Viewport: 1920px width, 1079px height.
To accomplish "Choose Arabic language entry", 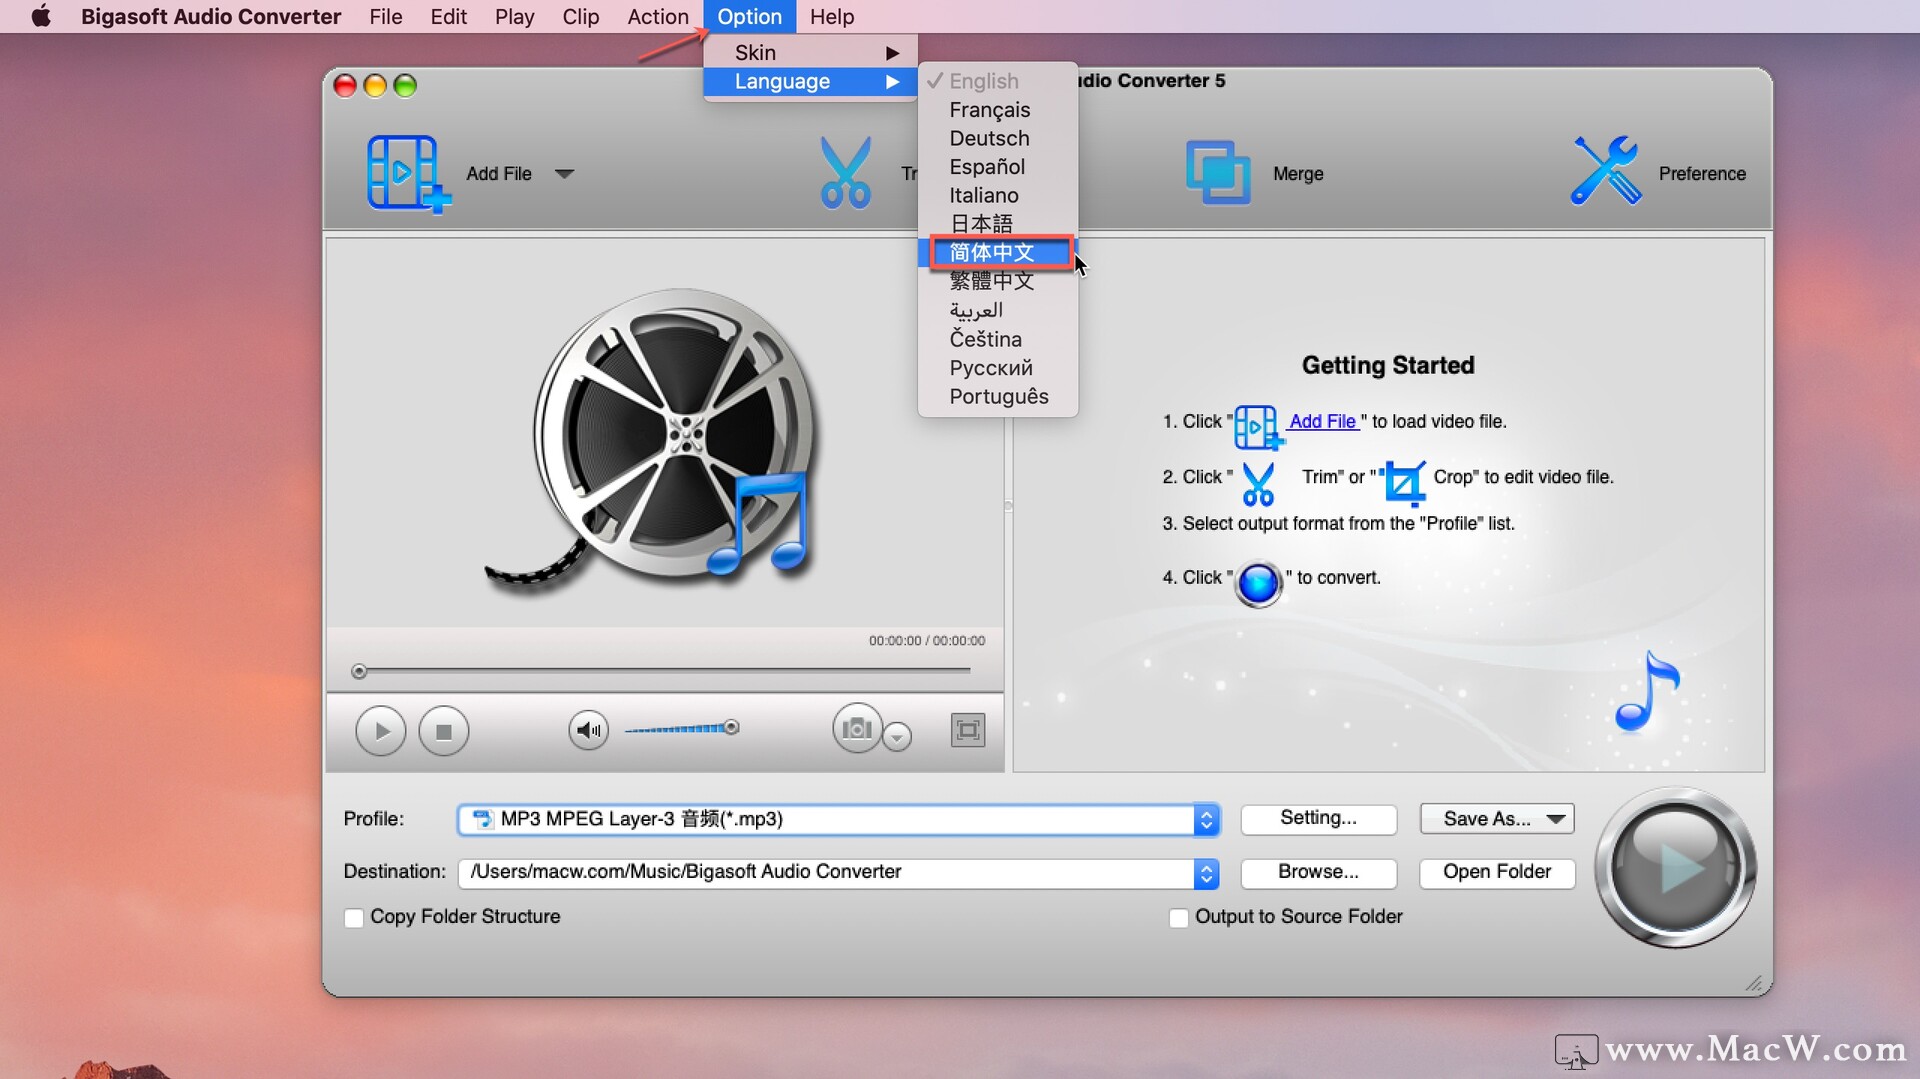I will pos(998,311).
